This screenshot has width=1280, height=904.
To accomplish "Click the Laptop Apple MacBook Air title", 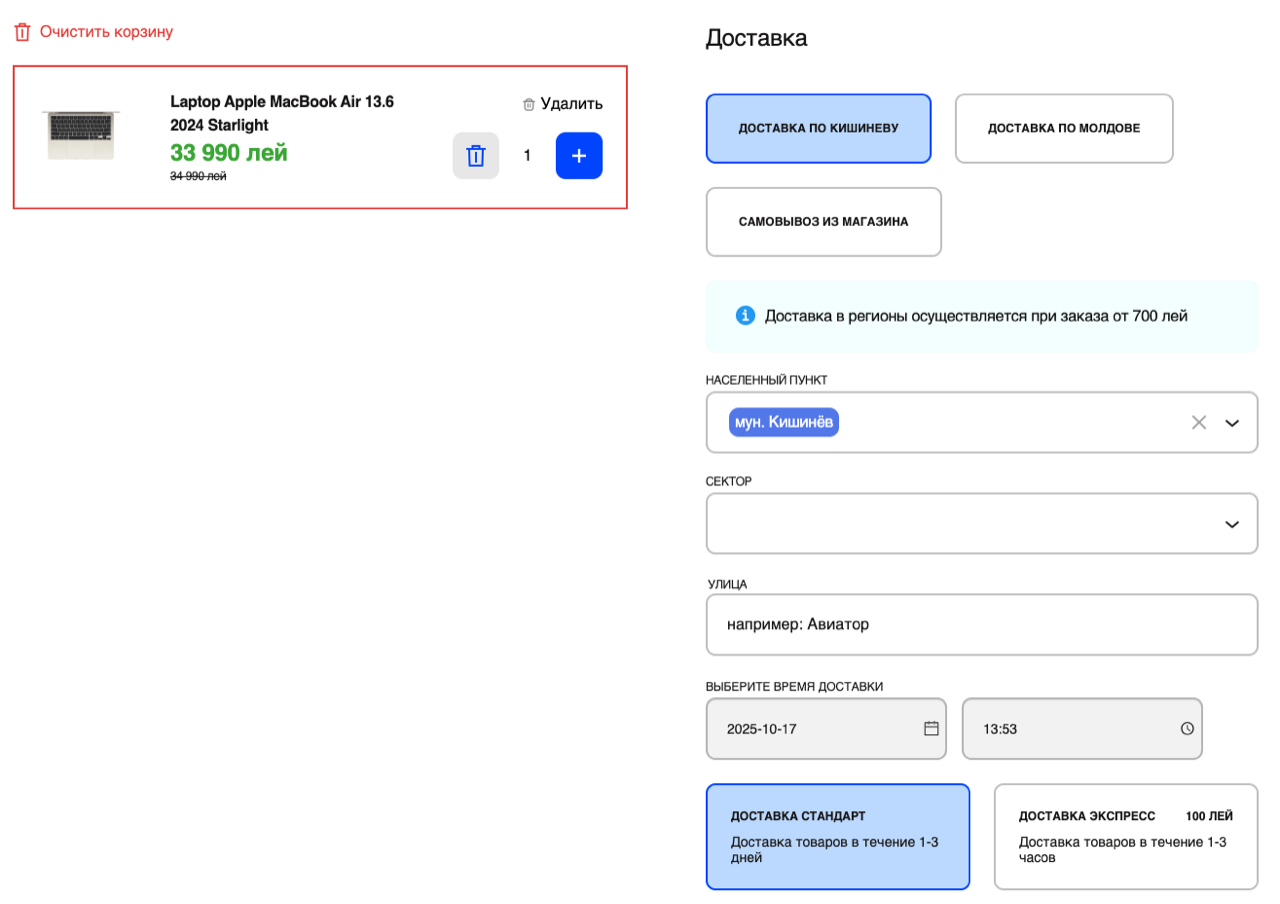I will pos(282,113).
